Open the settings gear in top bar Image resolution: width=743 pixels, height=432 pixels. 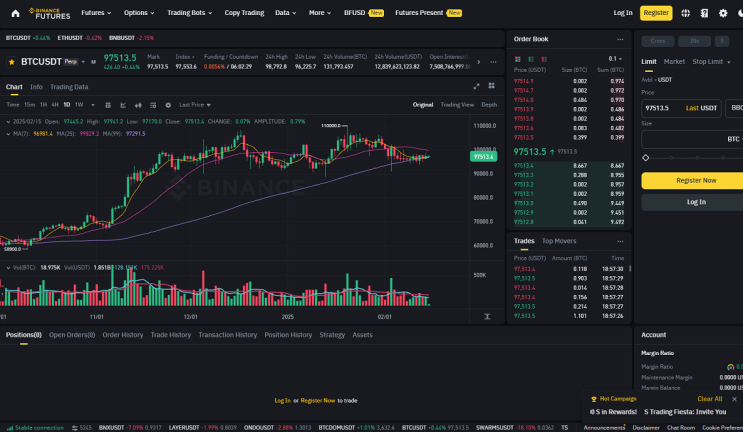[723, 13]
